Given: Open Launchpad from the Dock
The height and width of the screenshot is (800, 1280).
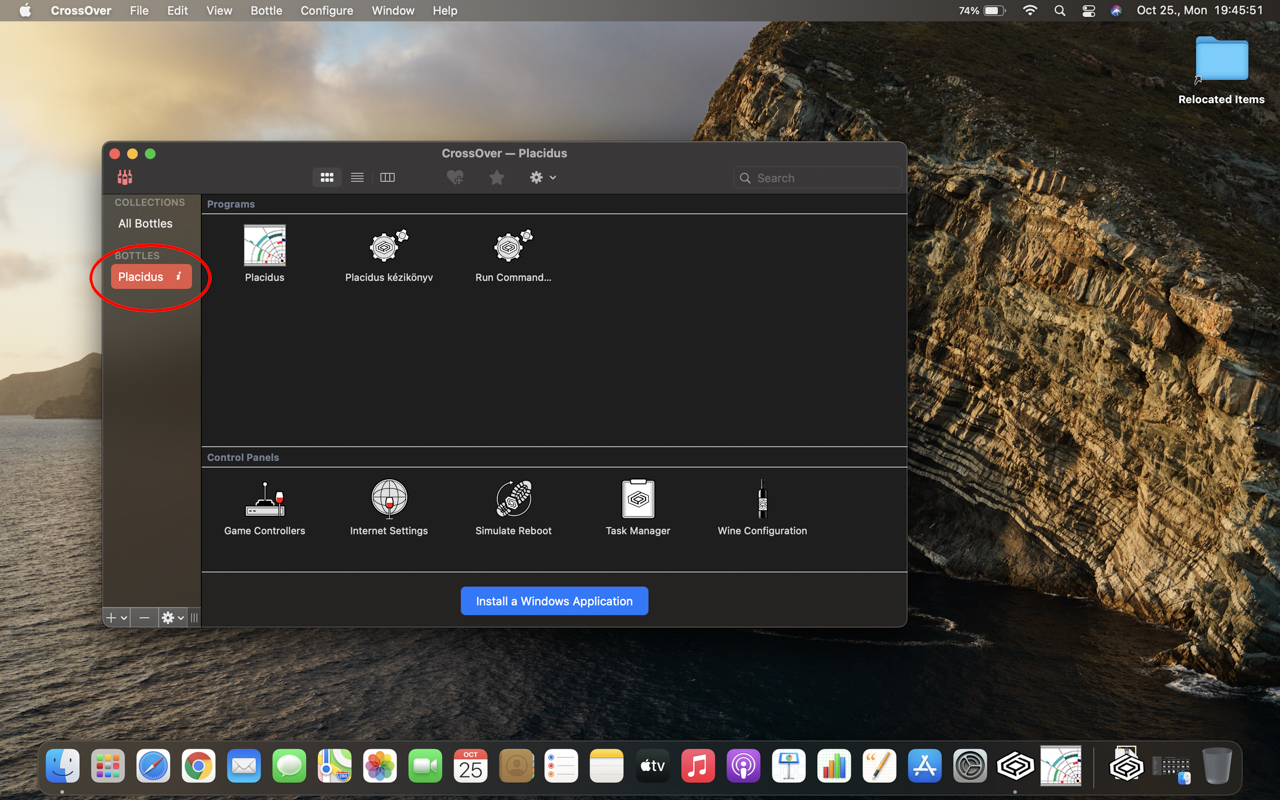Looking at the screenshot, I should click(108, 767).
